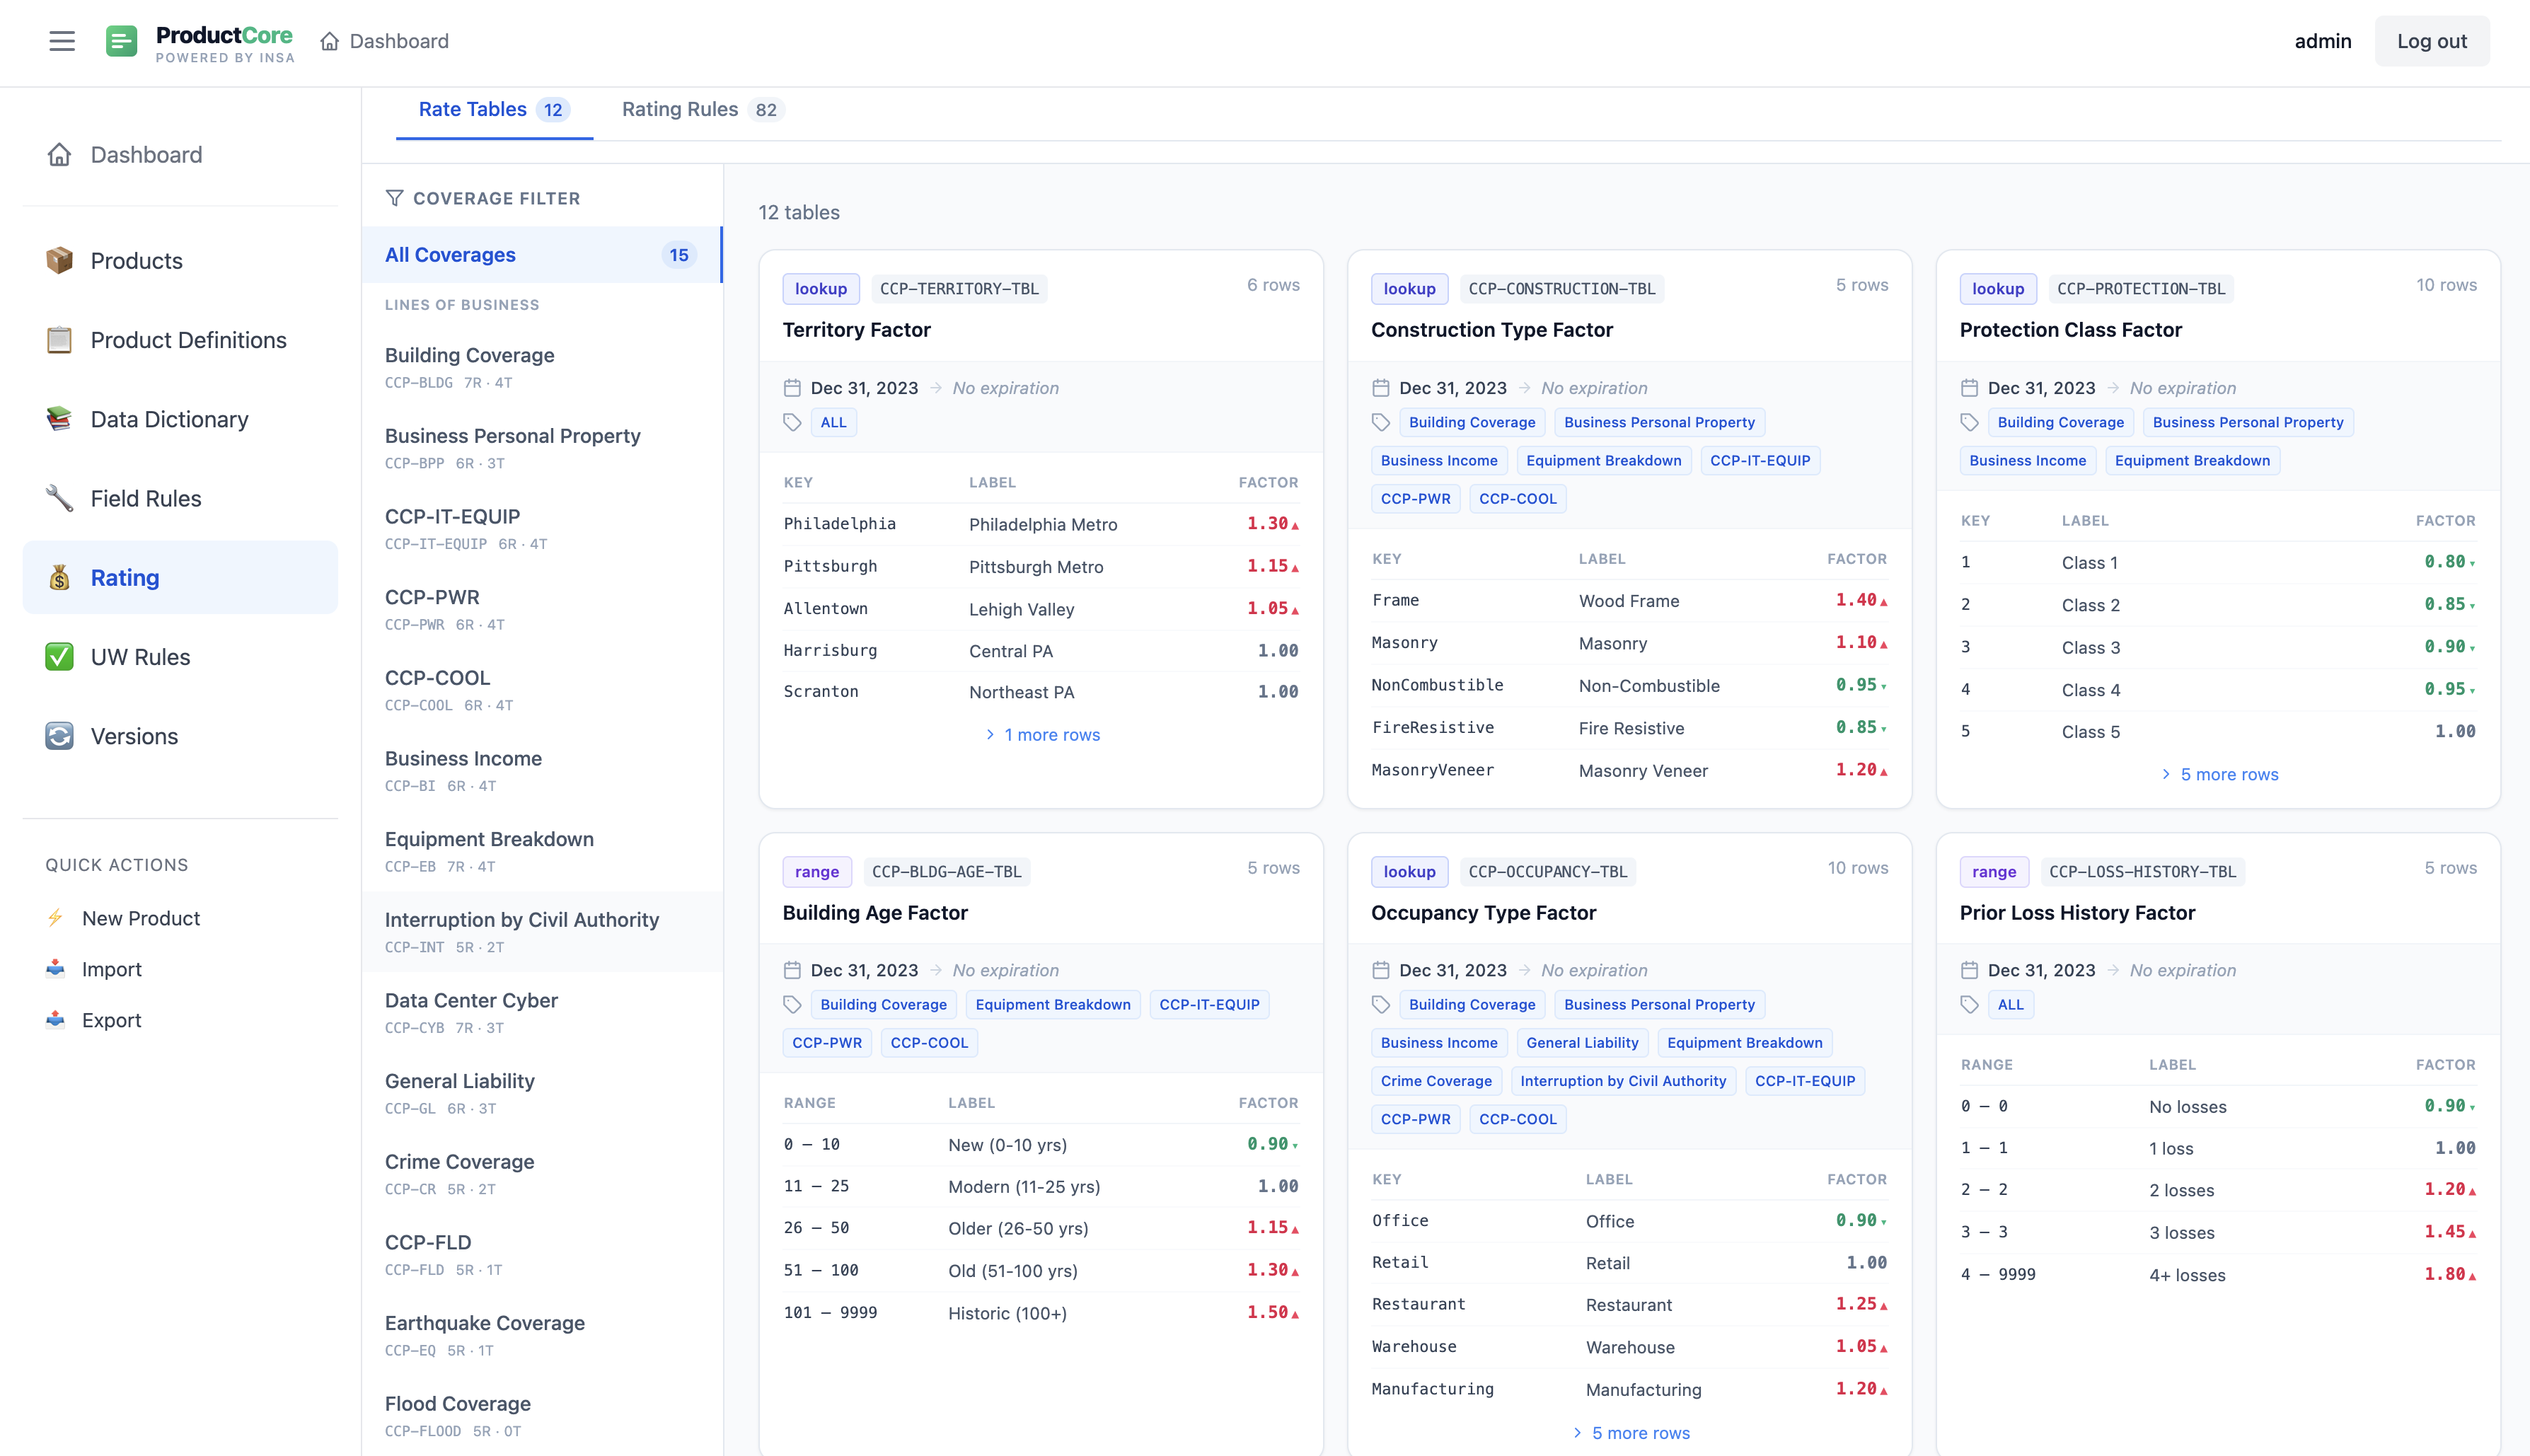Switch to the Rate Tables tab
The image size is (2530, 1456).
(494, 110)
